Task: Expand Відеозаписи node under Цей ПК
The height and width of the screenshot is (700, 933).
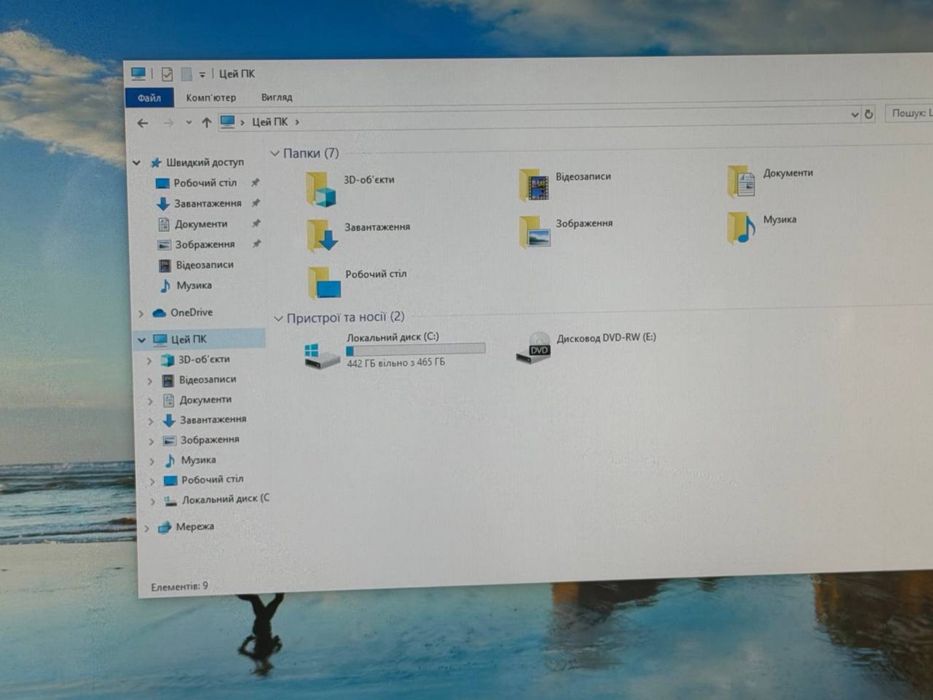Action: (150, 381)
